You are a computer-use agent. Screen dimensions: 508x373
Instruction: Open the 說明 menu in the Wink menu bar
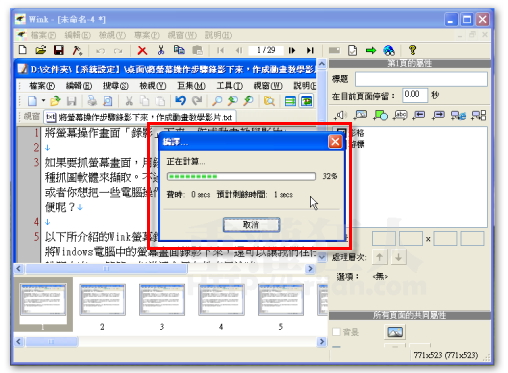tap(218, 35)
